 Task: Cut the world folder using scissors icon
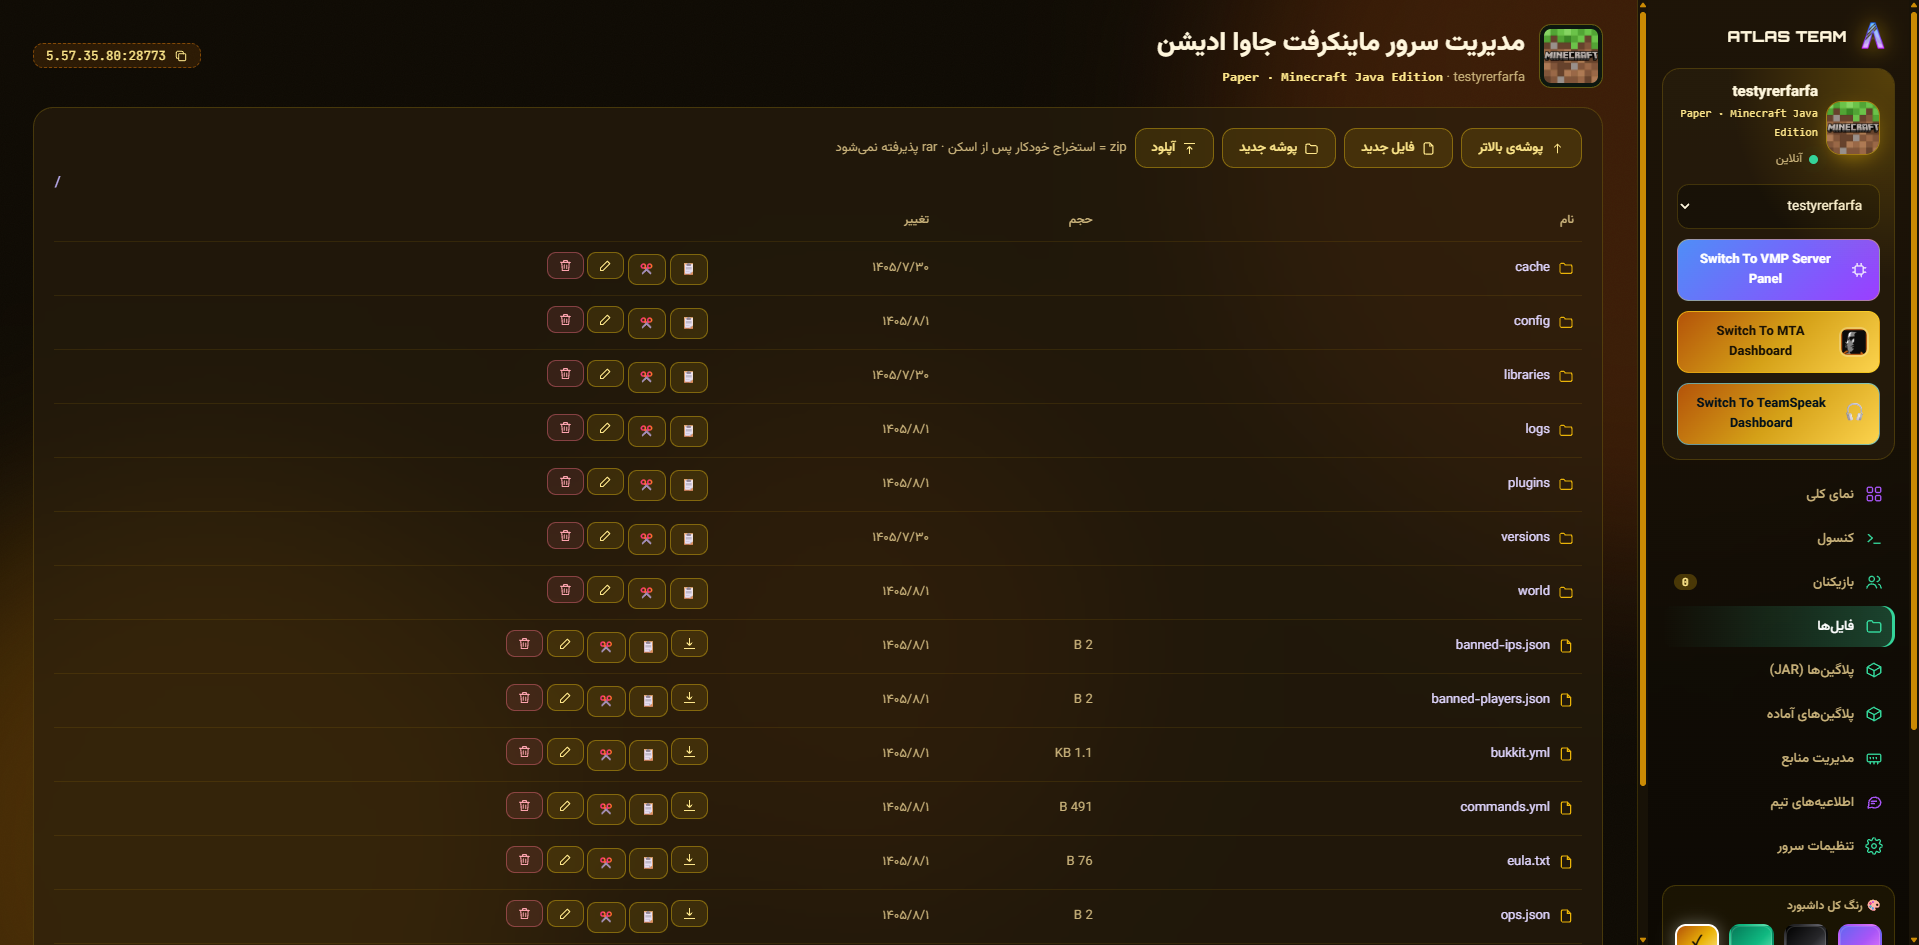[647, 593]
